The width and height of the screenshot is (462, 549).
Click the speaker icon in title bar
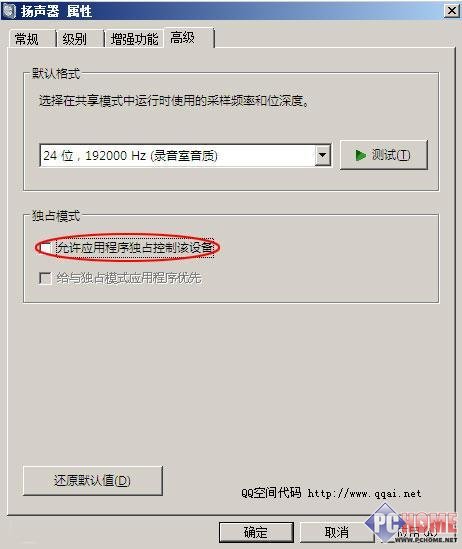(8, 11)
